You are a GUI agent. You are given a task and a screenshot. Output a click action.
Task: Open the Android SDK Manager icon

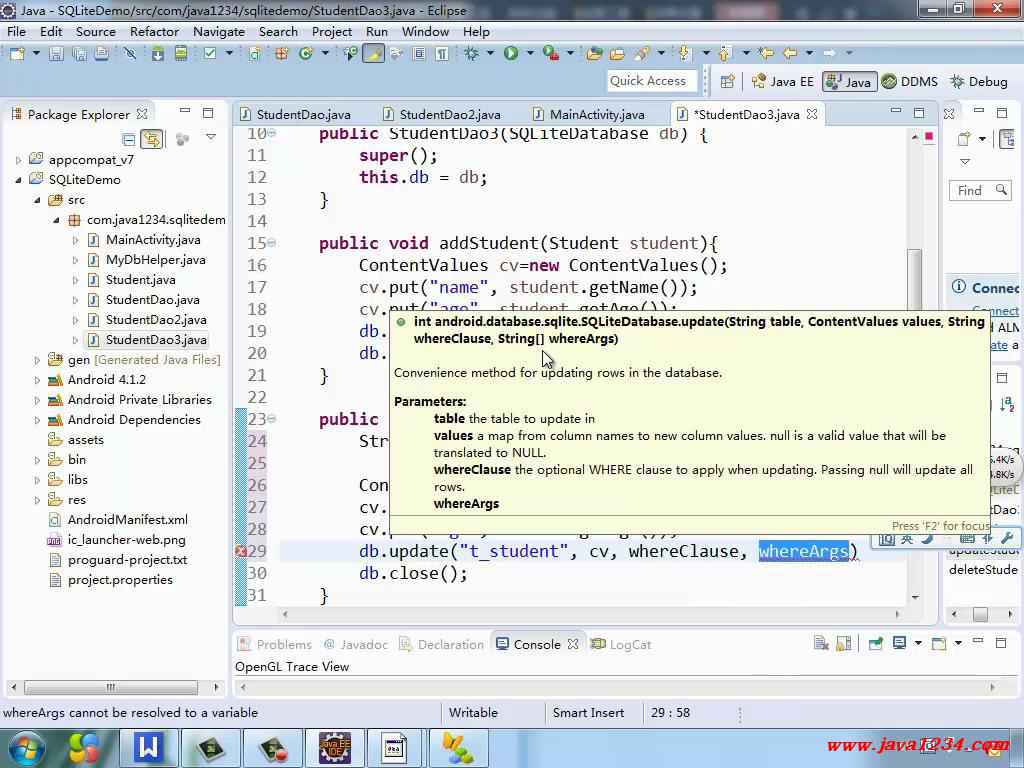coord(158,54)
